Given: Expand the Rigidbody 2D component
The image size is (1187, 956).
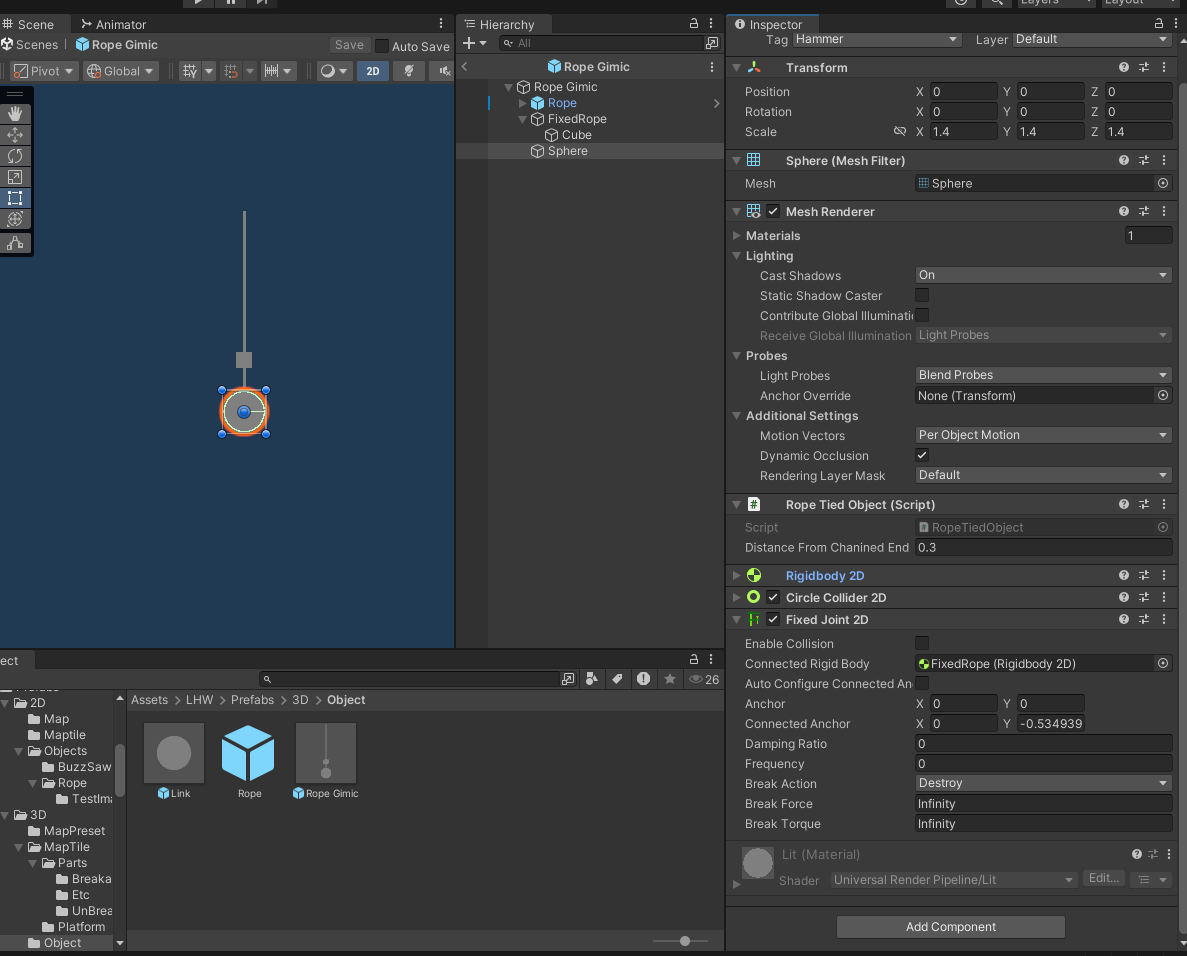Looking at the screenshot, I should click(737, 575).
